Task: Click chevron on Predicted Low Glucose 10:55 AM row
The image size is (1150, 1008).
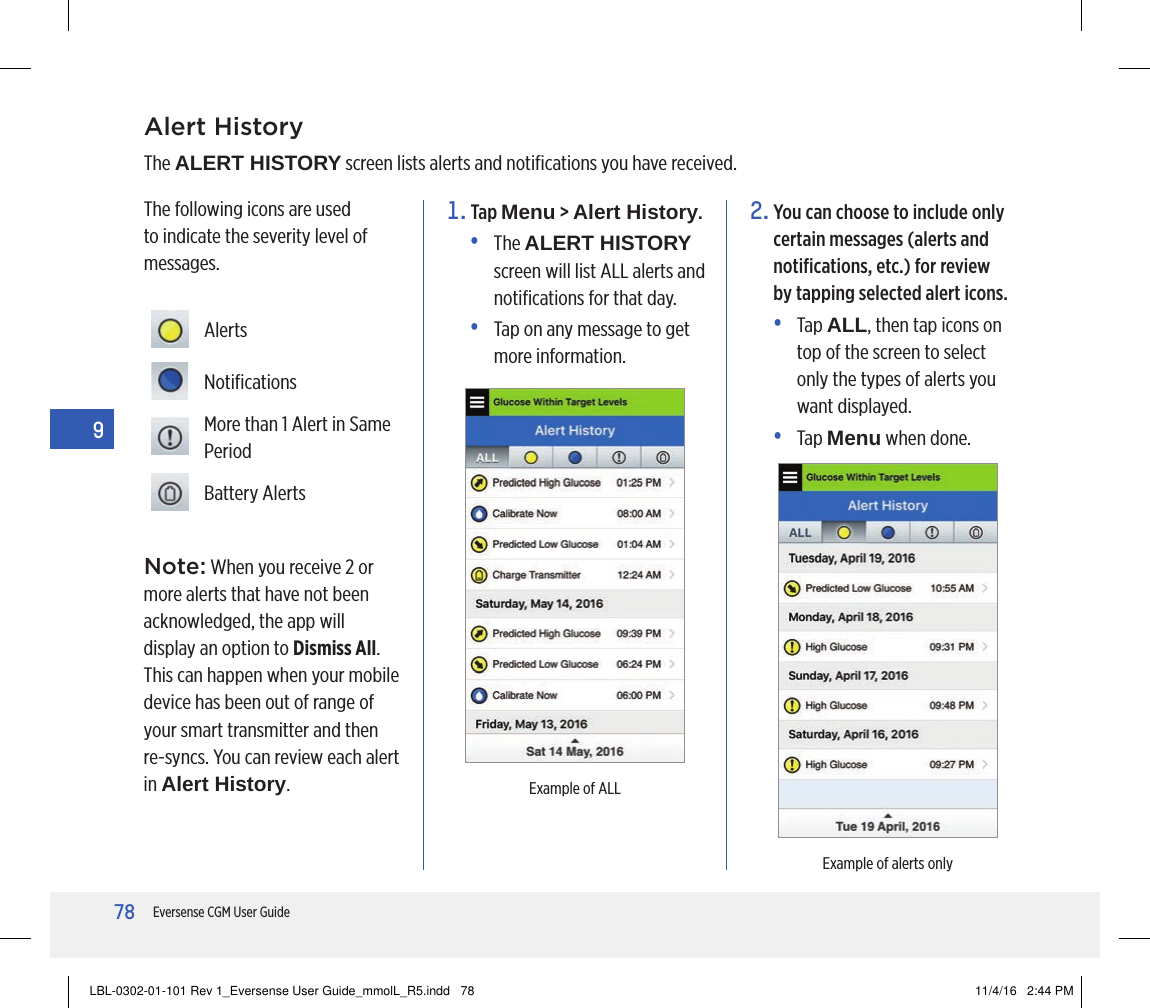Action: pos(985,588)
